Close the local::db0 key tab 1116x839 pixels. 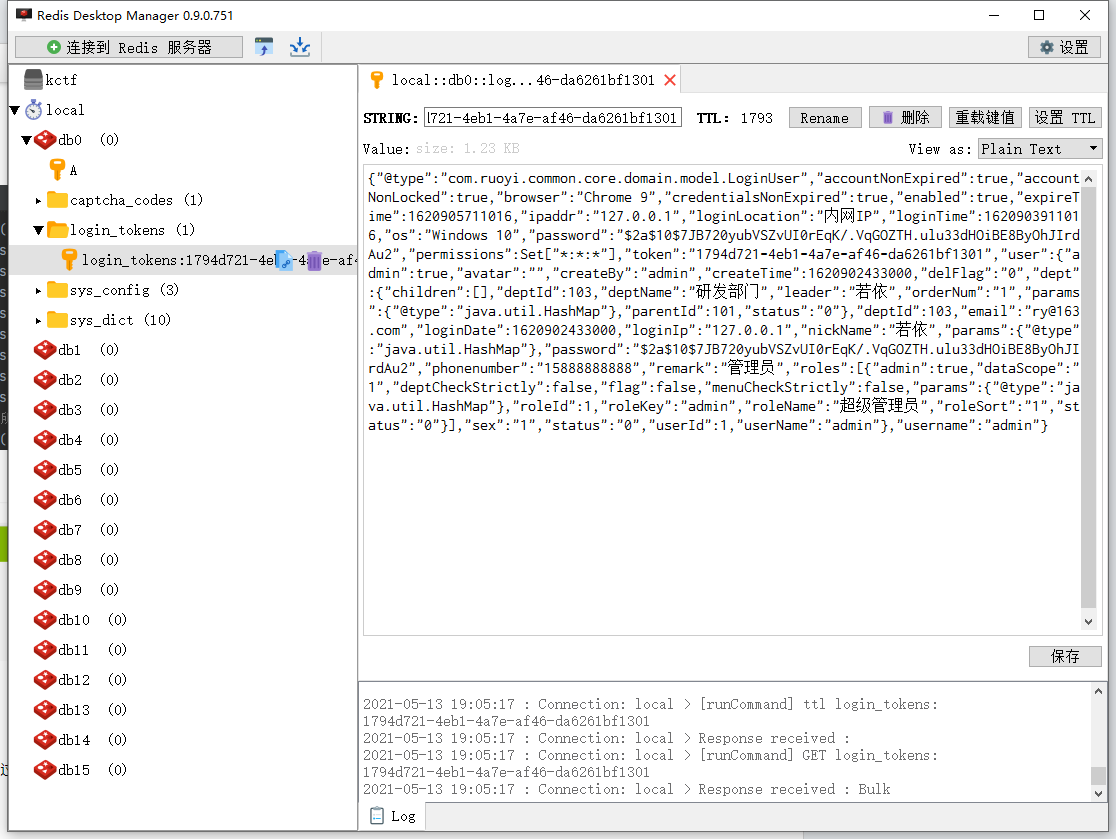[670, 80]
